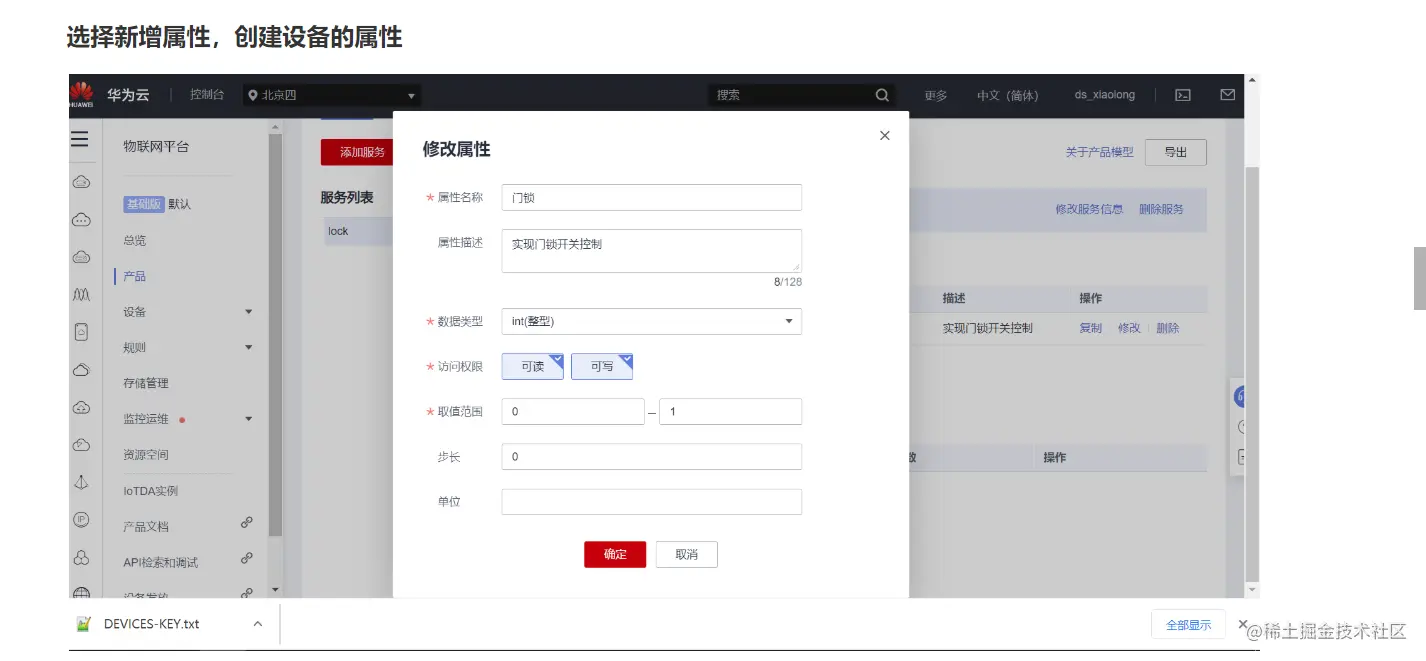Image resolution: width=1426 pixels, height=661 pixels.
Task: Click the 删除服务 link
Action: (x=1161, y=209)
